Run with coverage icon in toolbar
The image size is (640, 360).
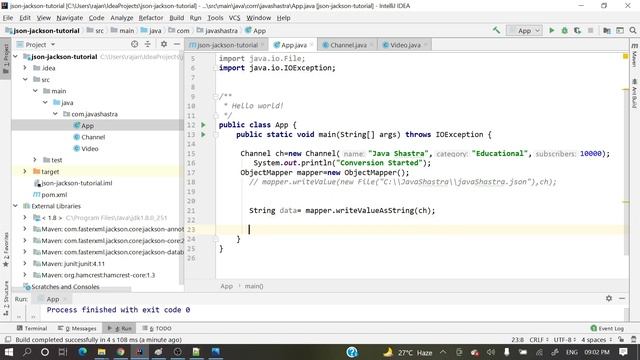577,30
